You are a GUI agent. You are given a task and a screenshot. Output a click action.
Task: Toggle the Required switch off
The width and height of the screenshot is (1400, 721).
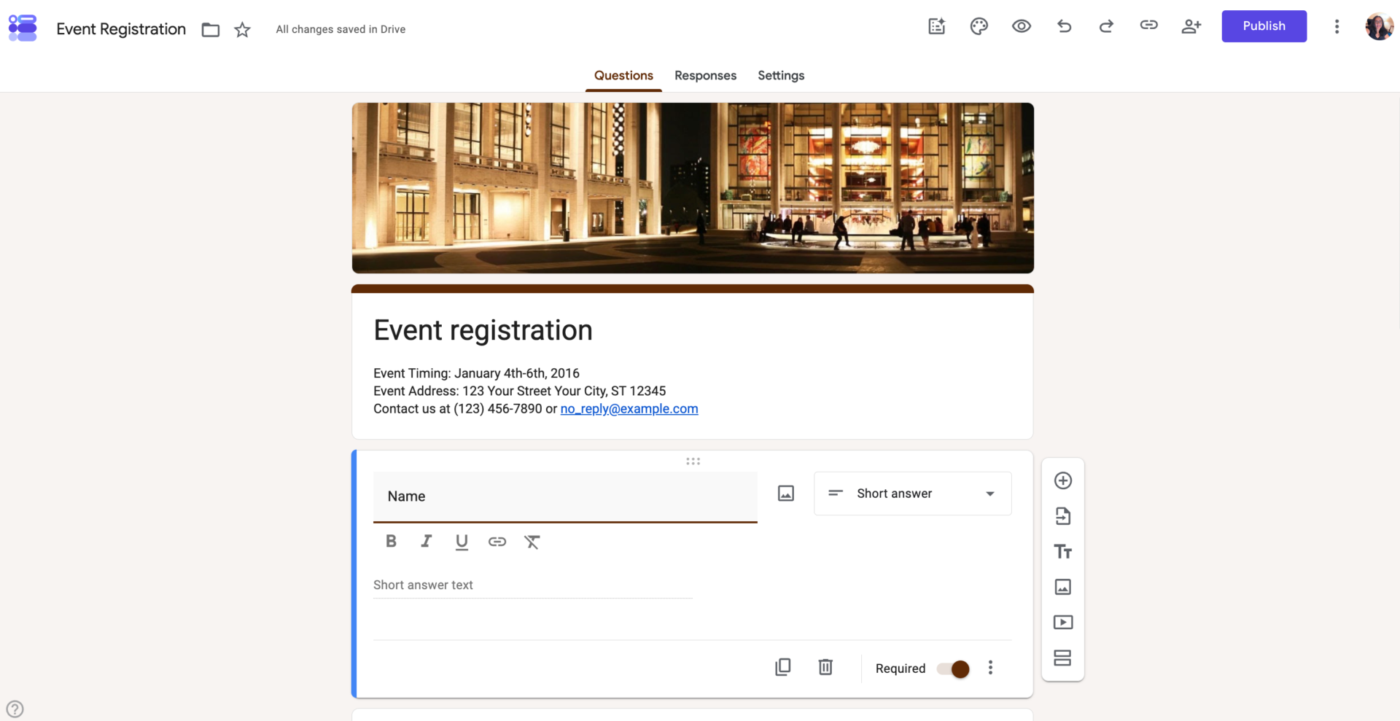coord(953,669)
